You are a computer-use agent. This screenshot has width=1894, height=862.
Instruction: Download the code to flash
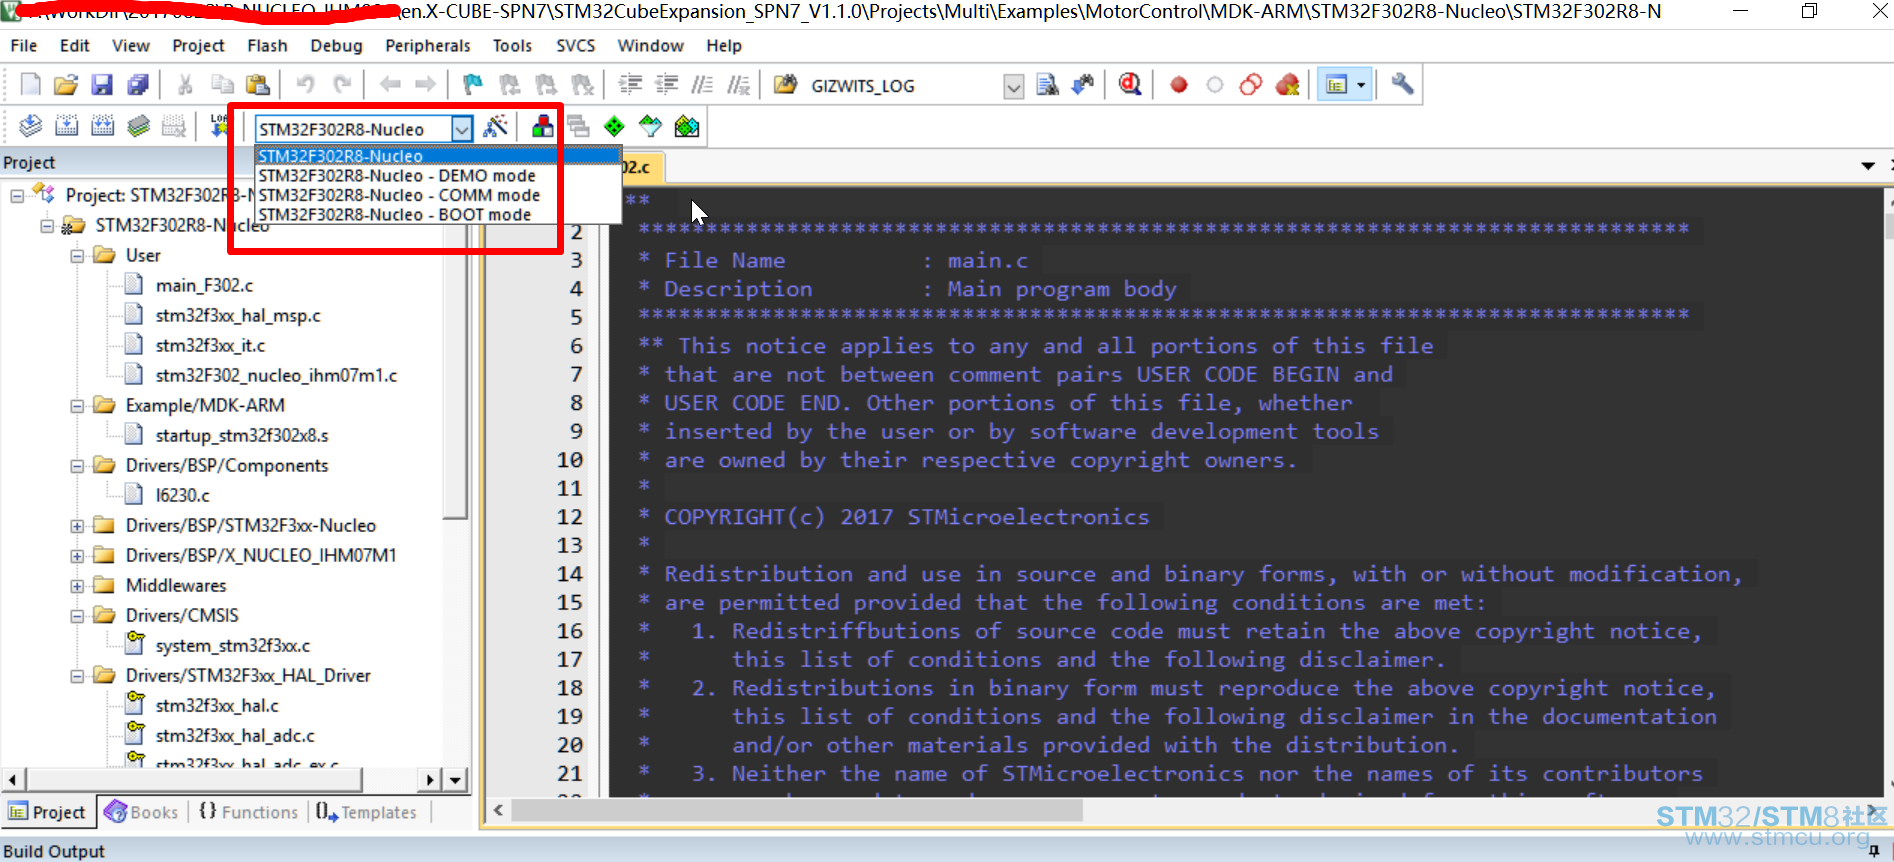219,126
